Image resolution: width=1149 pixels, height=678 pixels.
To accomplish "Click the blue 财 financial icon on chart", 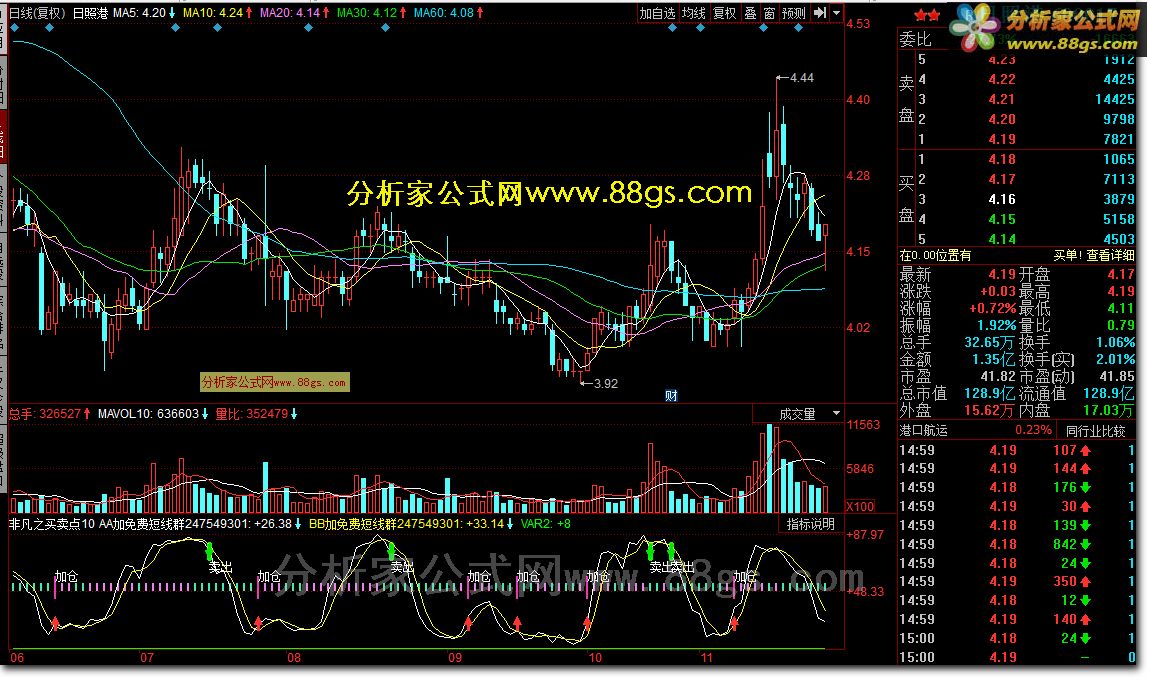I will tap(670, 396).
